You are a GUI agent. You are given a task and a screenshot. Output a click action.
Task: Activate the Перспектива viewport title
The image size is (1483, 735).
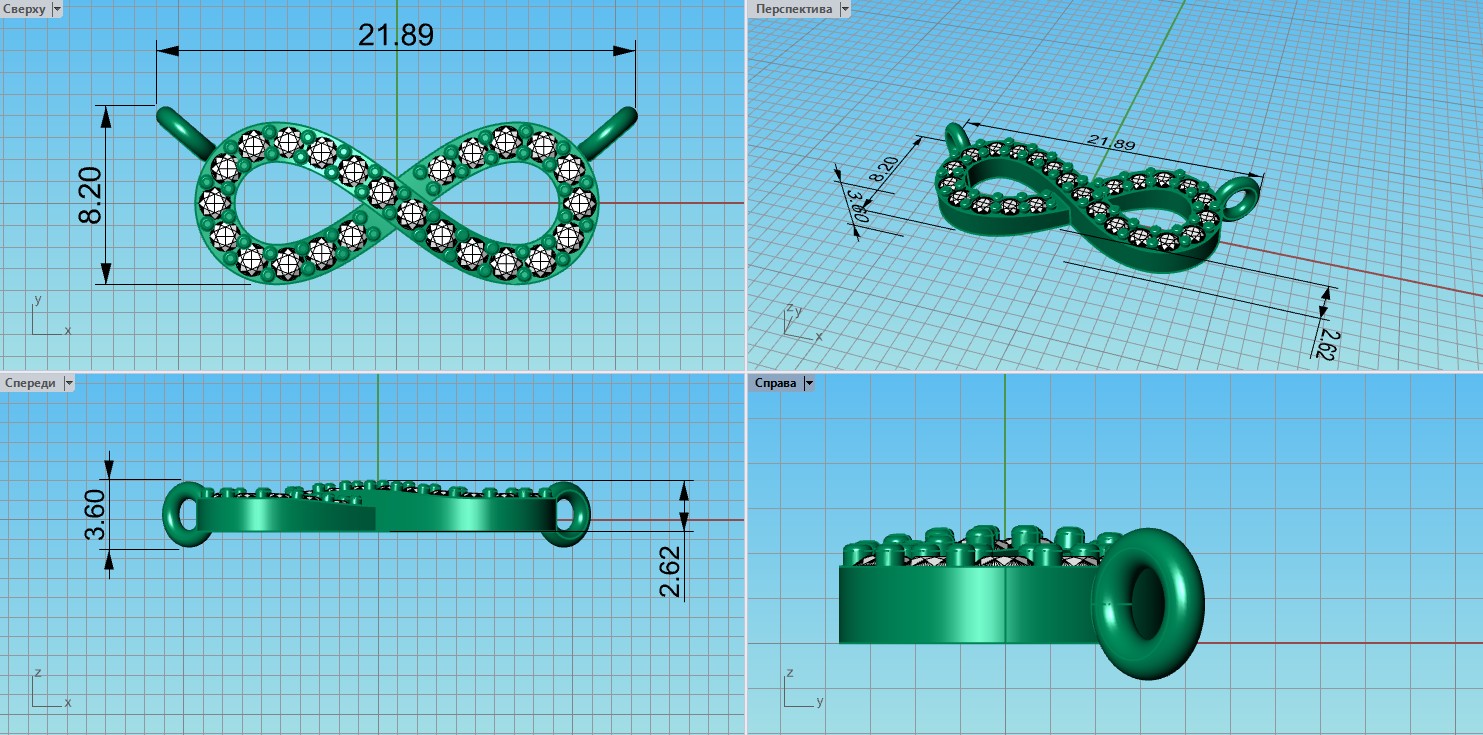pyautogui.click(x=794, y=9)
